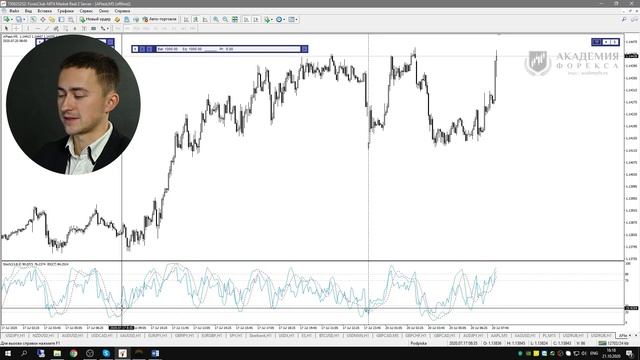Show the Market Watch window
This screenshot has width=640, height=360.
click(33, 19)
